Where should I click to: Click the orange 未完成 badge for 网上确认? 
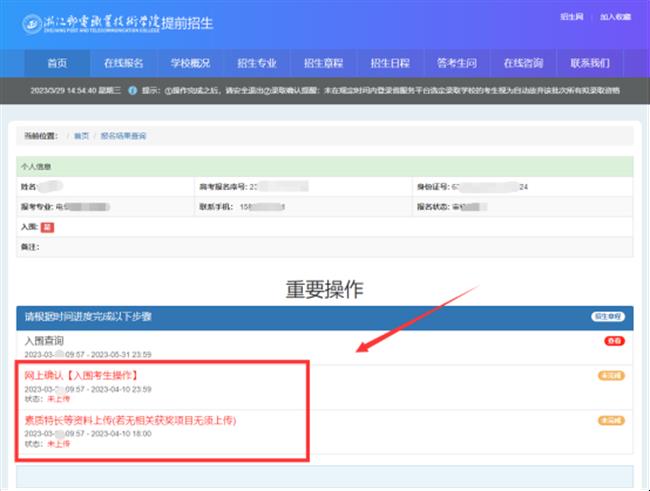click(610, 376)
